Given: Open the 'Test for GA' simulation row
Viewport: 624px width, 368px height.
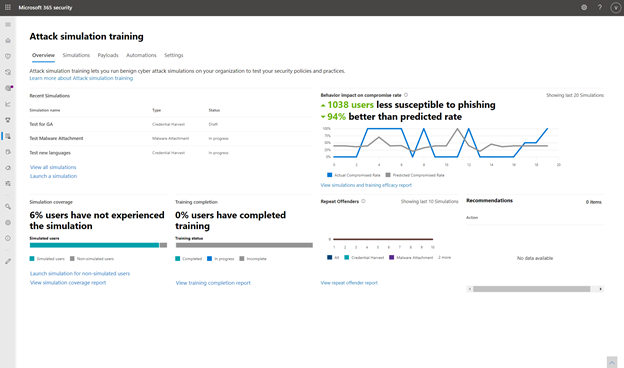Looking at the screenshot, I should coord(171,124).
